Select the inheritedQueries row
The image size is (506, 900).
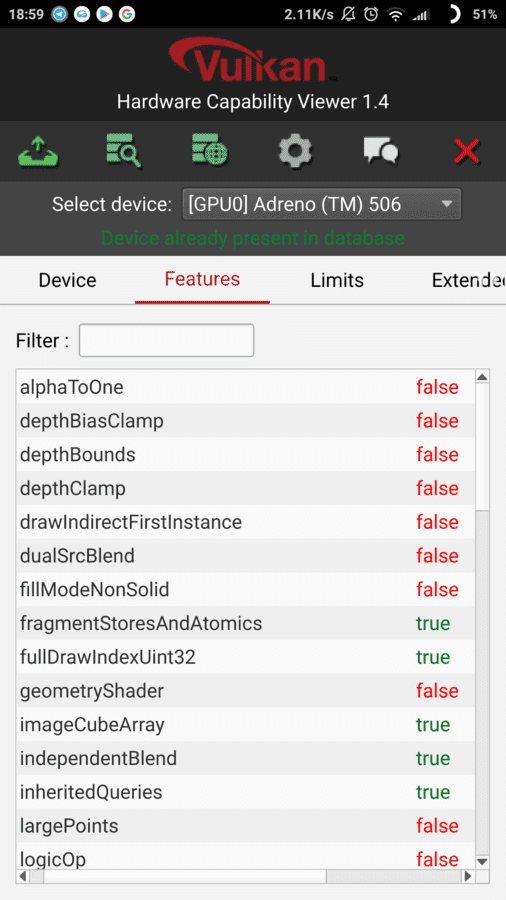pos(246,792)
